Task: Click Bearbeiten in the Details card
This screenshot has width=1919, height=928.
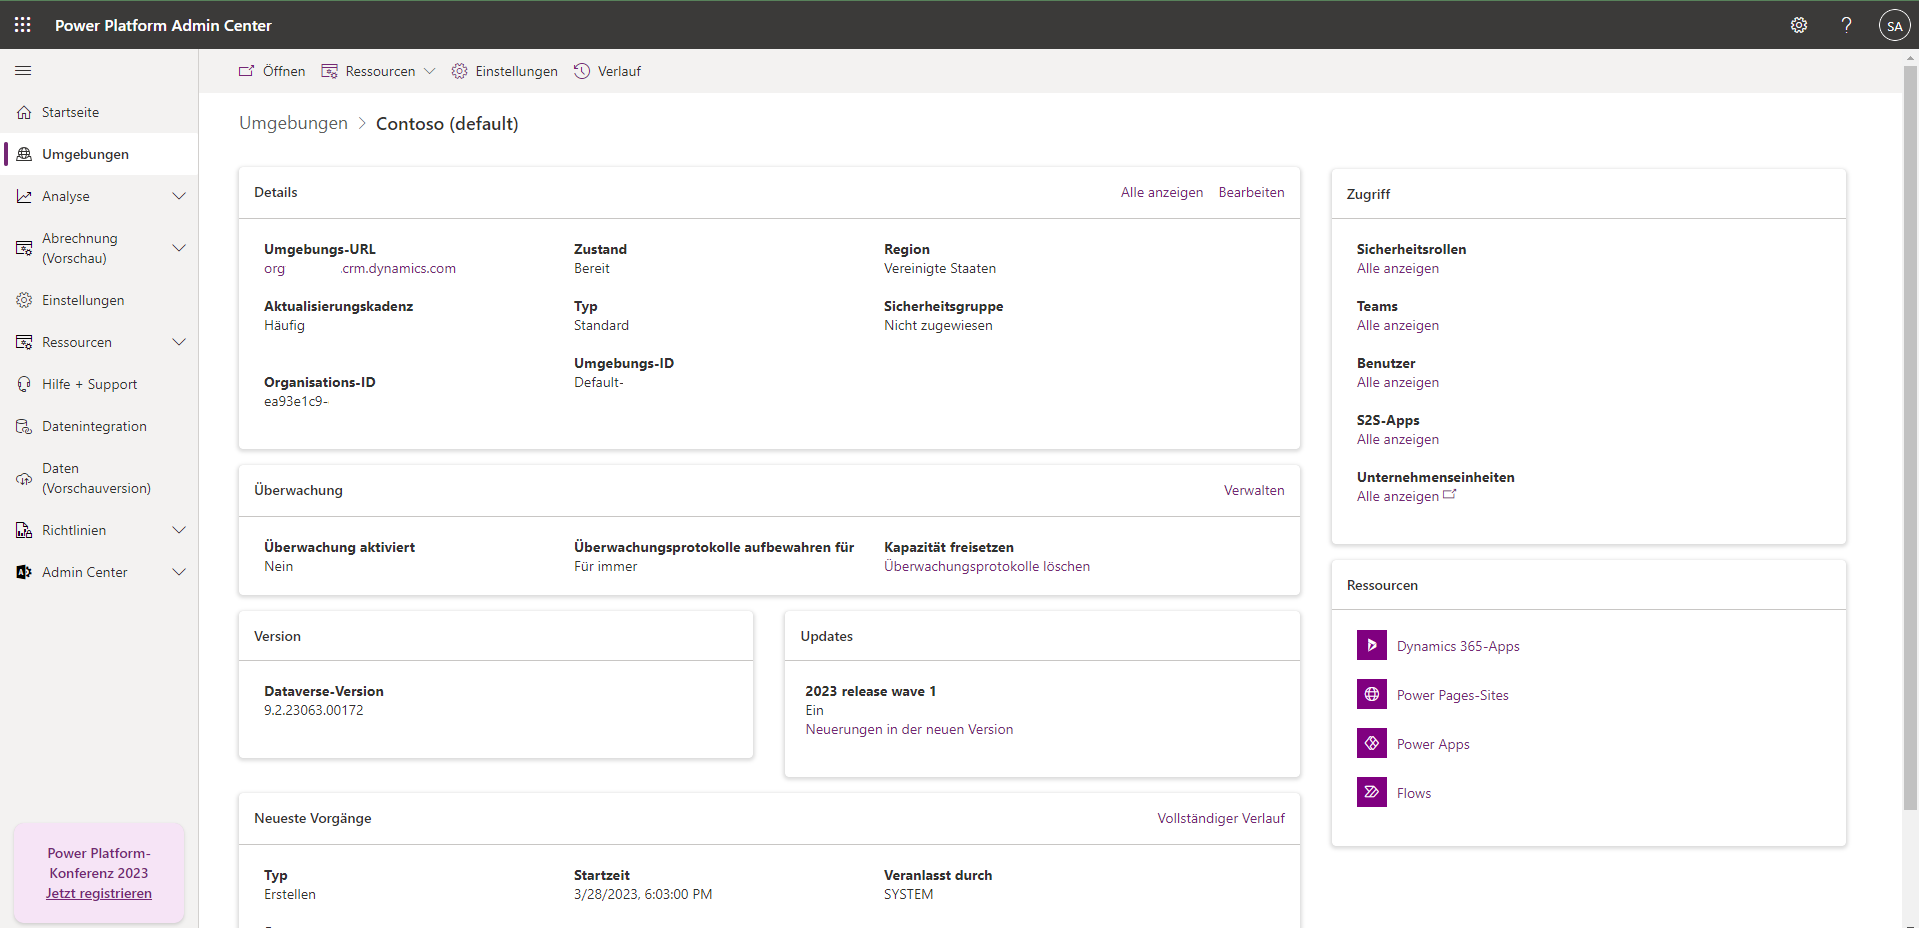Action: (x=1251, y=193)
